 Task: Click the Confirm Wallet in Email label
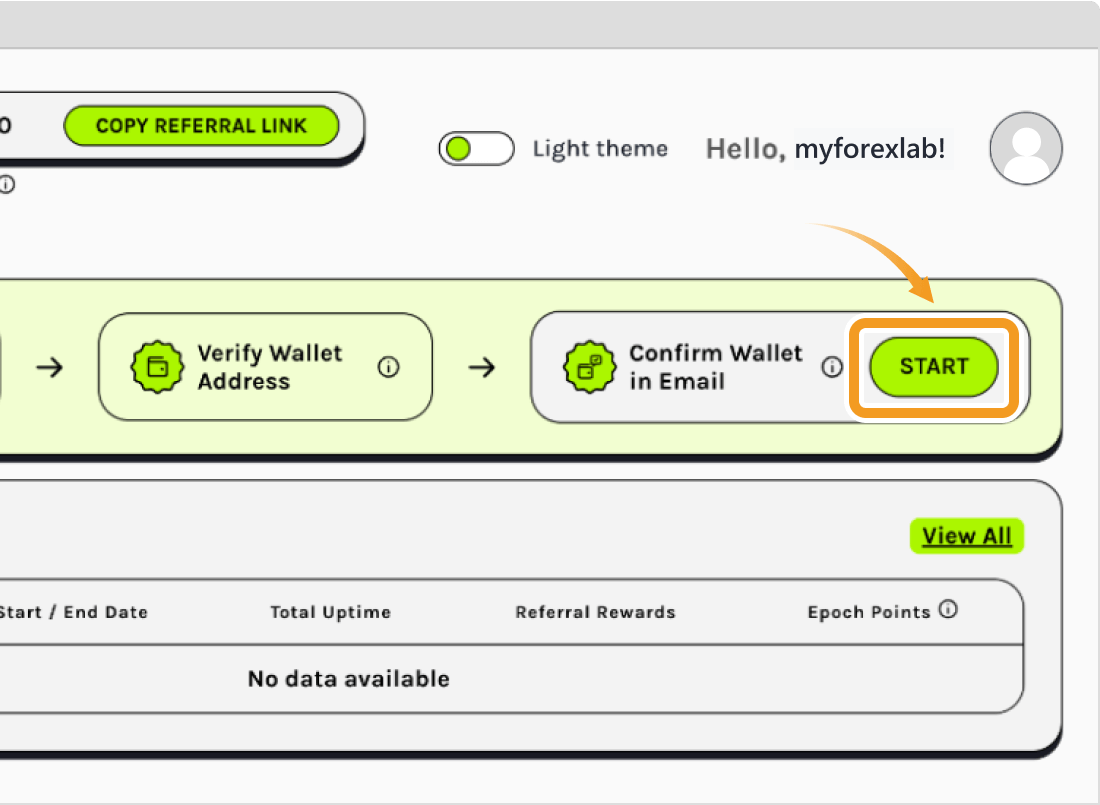click(x=716, y=367)
